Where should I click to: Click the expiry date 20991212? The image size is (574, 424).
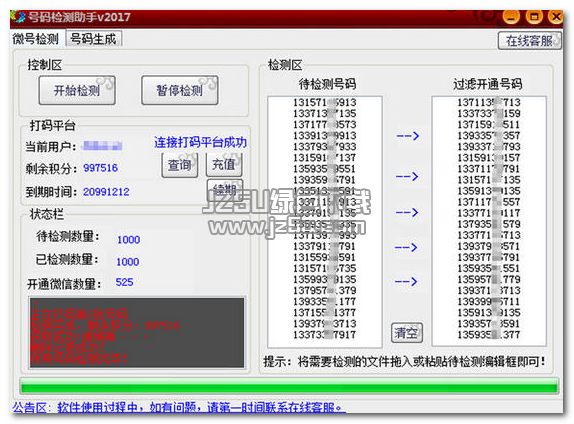coord(106,191)
